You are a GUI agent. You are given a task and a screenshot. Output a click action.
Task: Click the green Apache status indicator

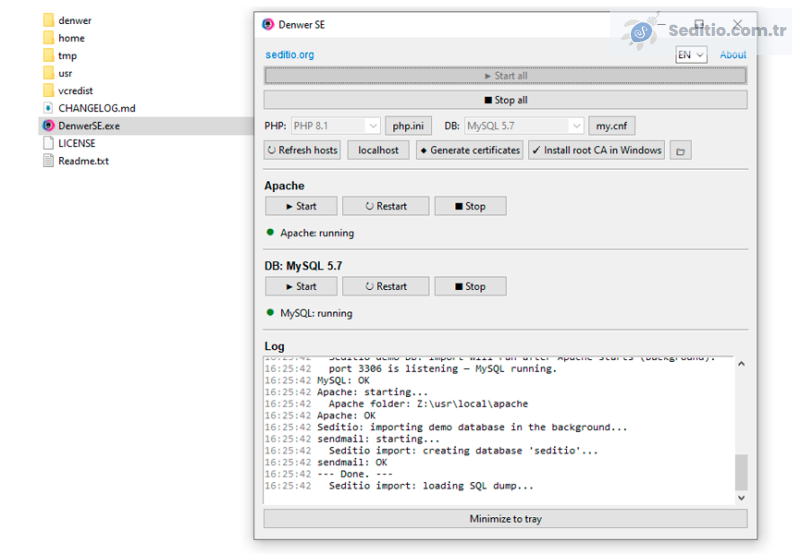coord(270,233)
